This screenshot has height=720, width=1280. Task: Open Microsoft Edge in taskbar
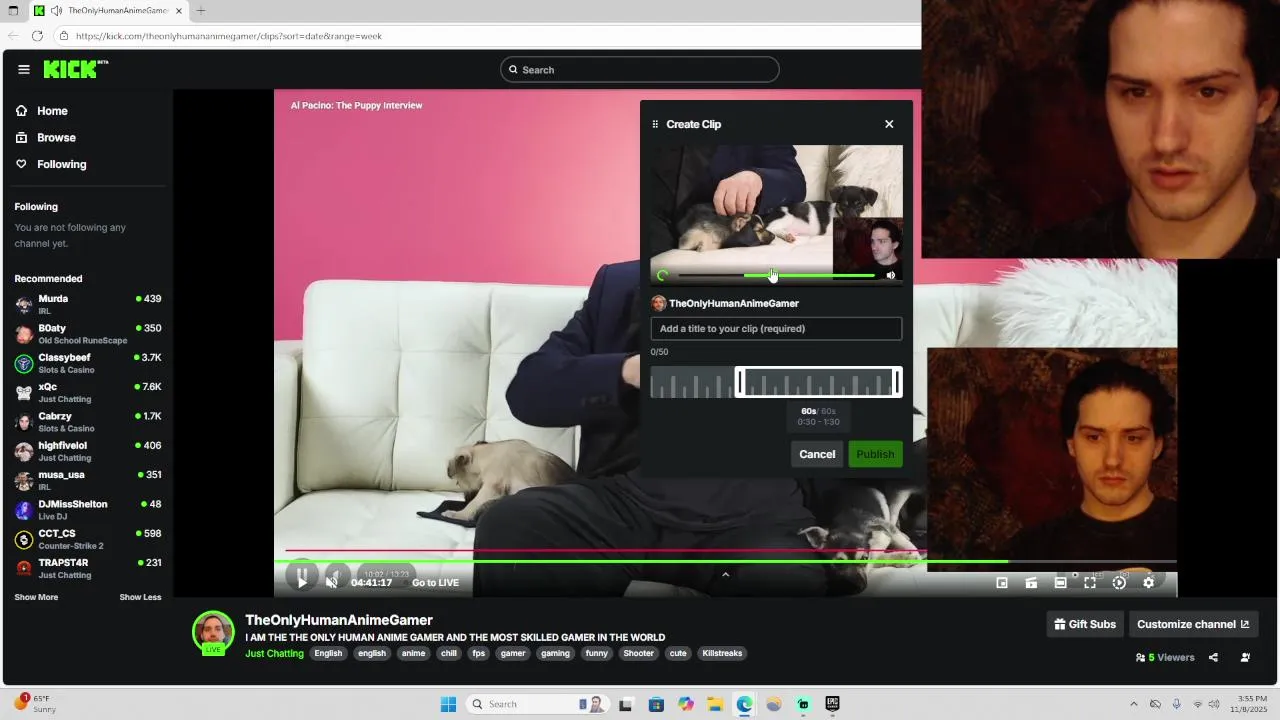(744, 704)
